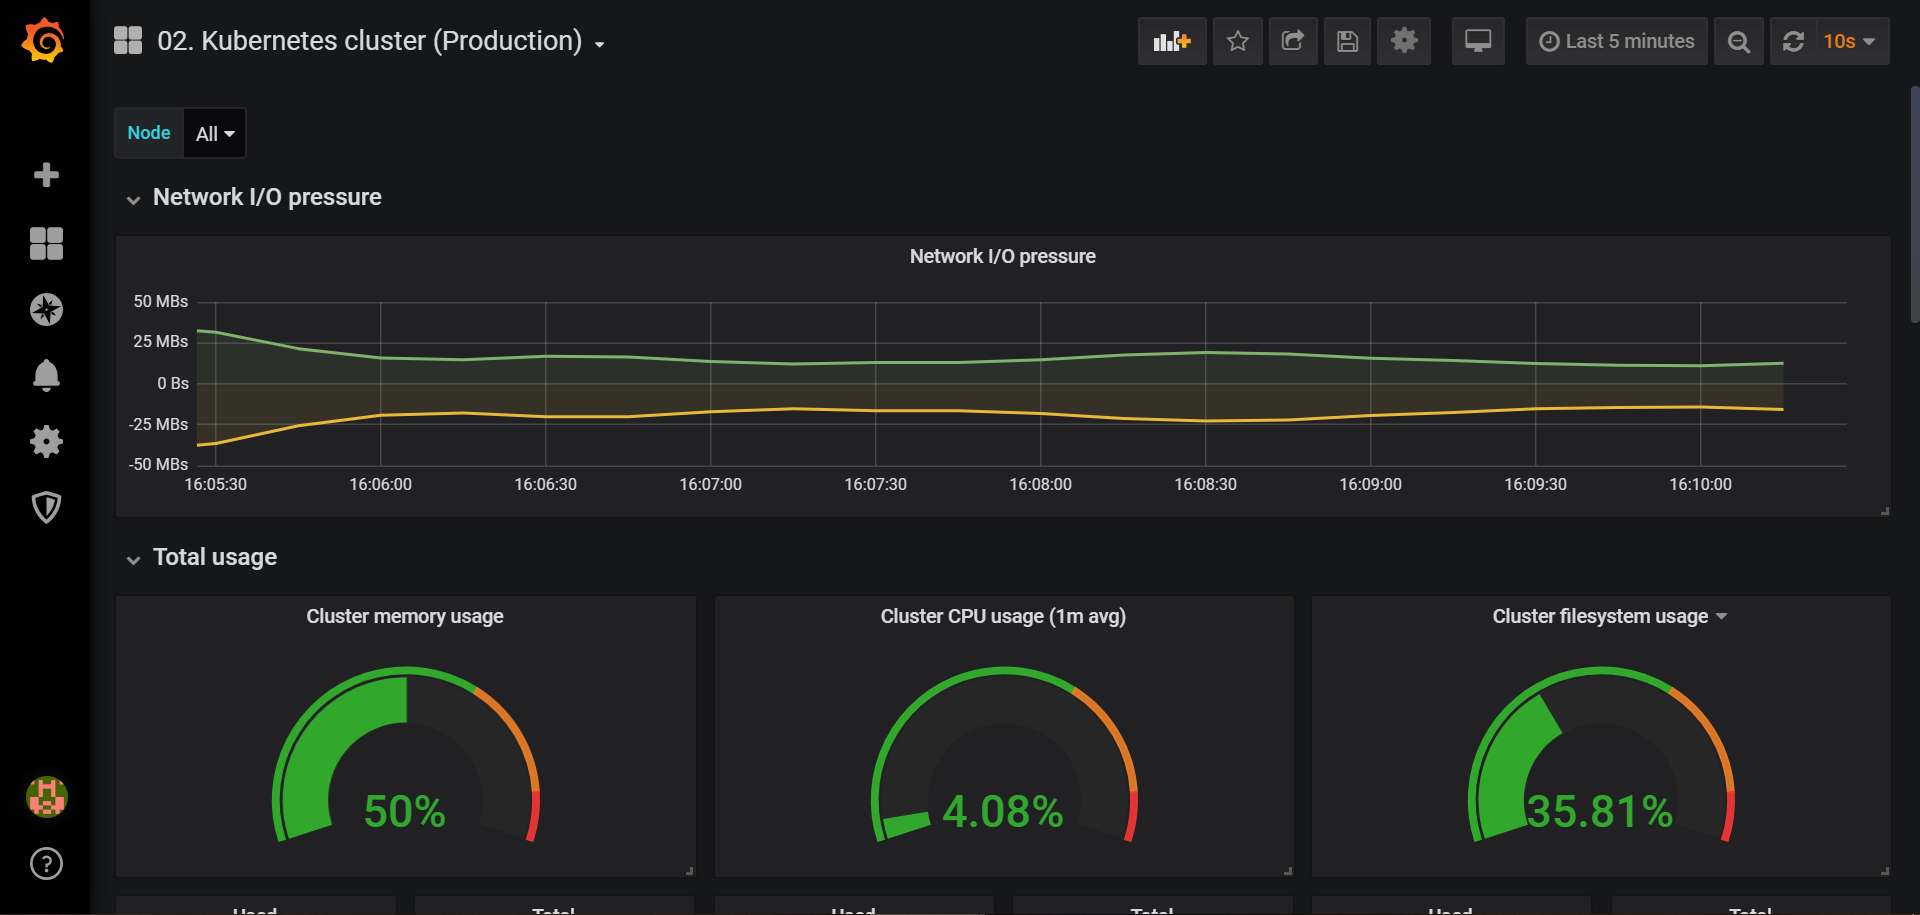Change the 10s auto-refresh interval
Viewport: 1920px width, 915px height.
point(1845,41)
